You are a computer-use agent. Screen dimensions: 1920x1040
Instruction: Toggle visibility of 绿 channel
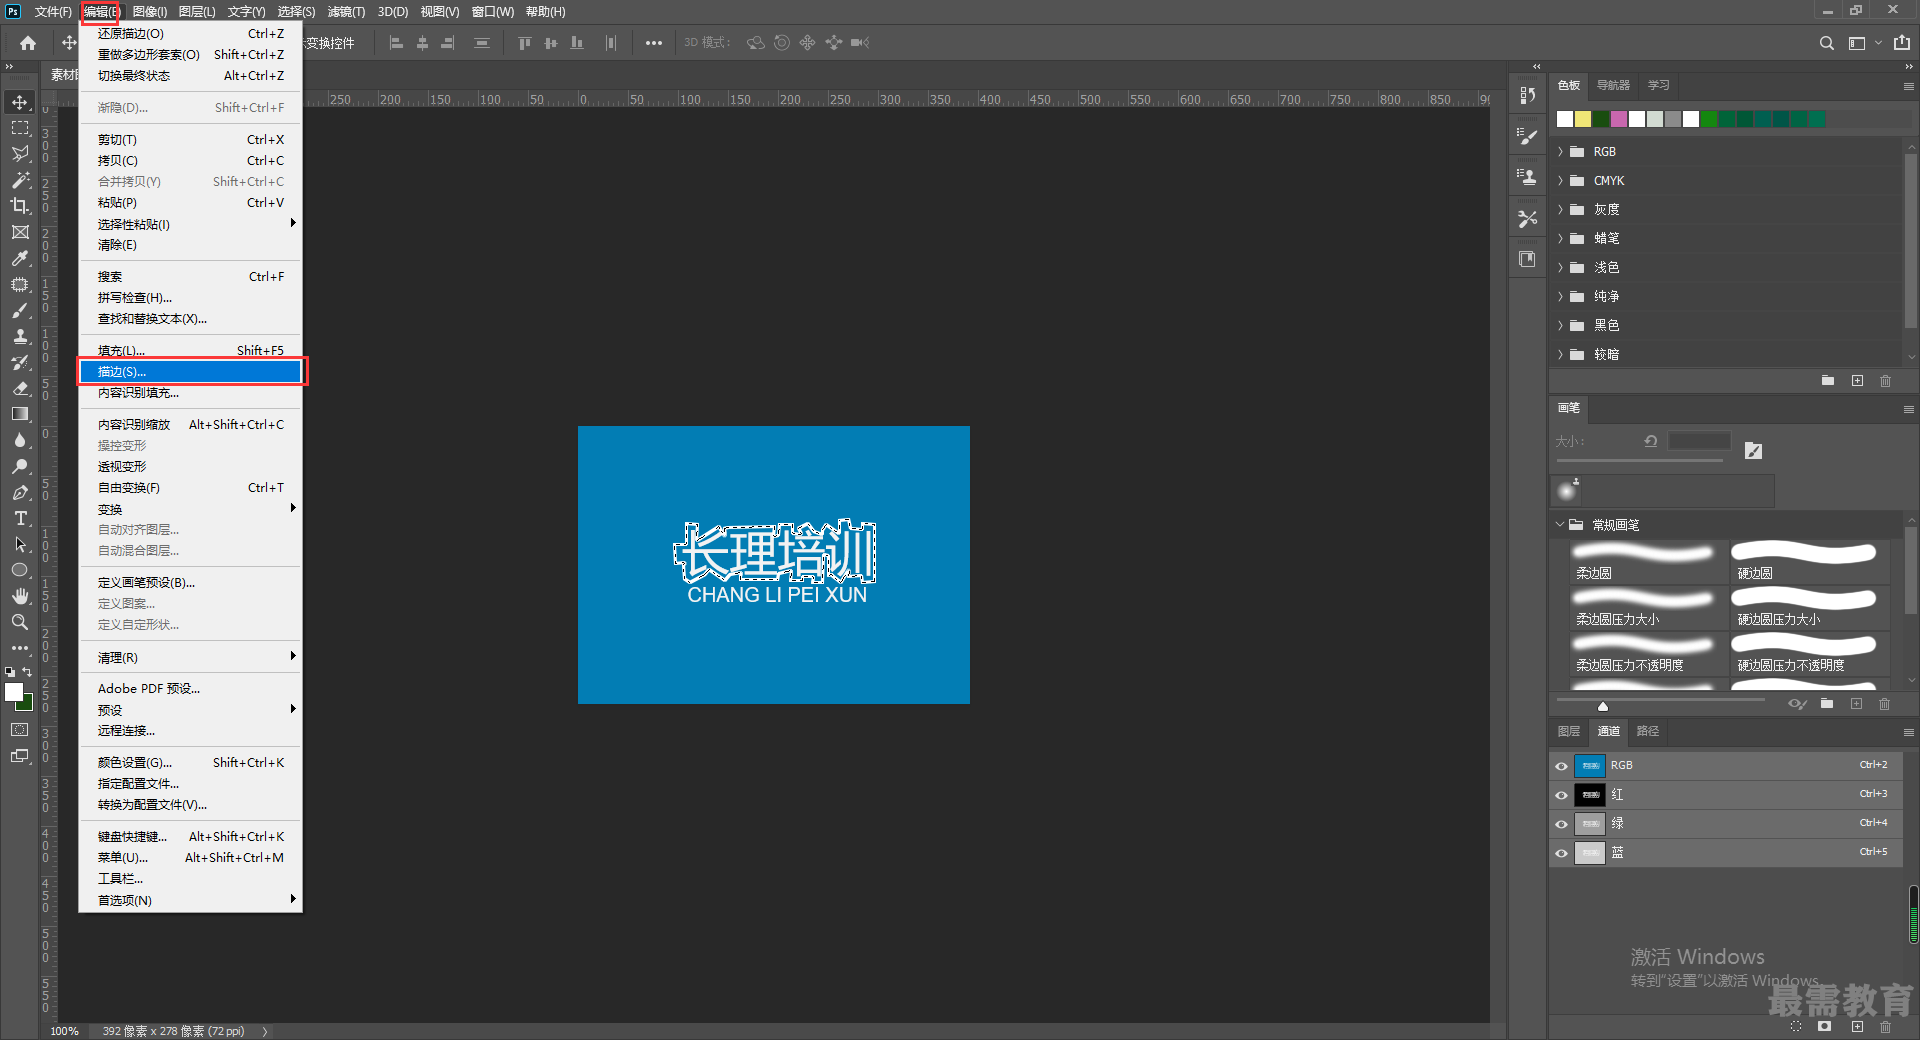point(1561,824)
